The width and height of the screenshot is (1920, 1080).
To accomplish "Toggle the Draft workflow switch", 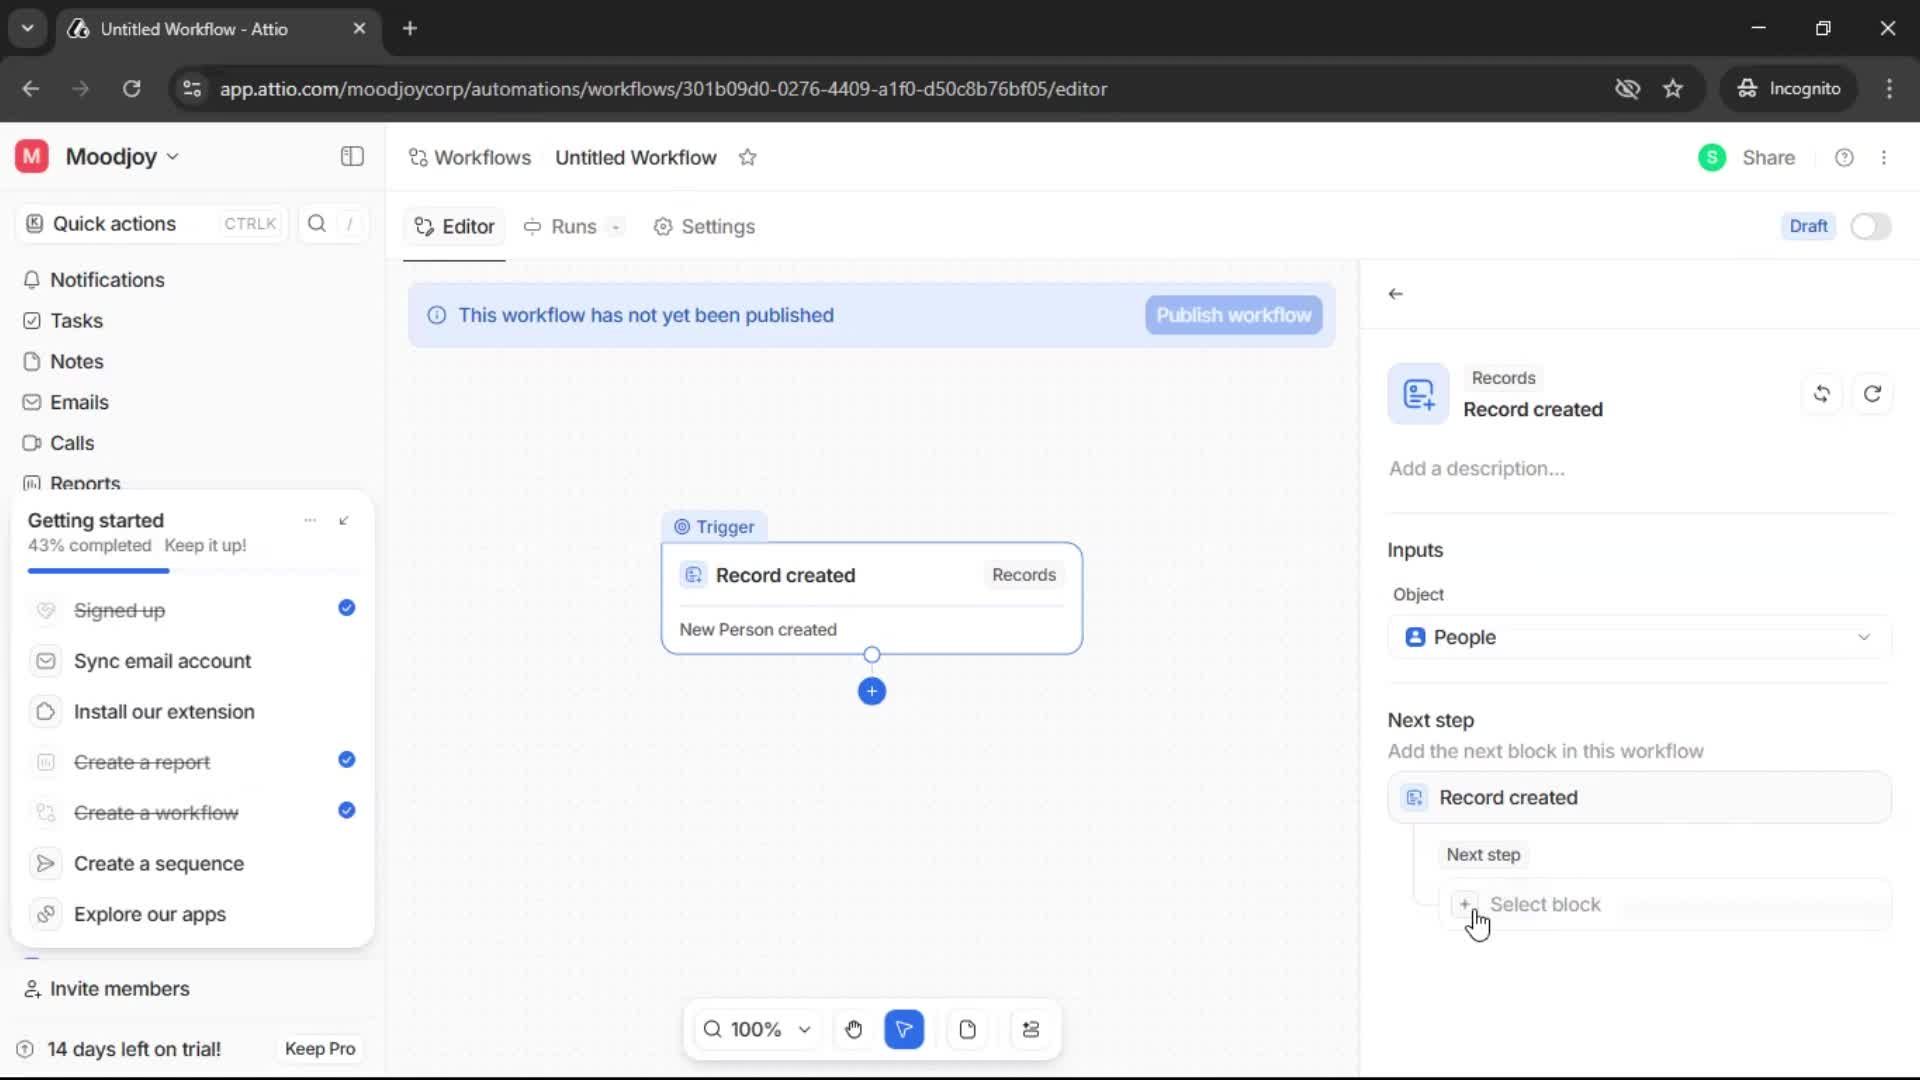I will point(1870,226).
